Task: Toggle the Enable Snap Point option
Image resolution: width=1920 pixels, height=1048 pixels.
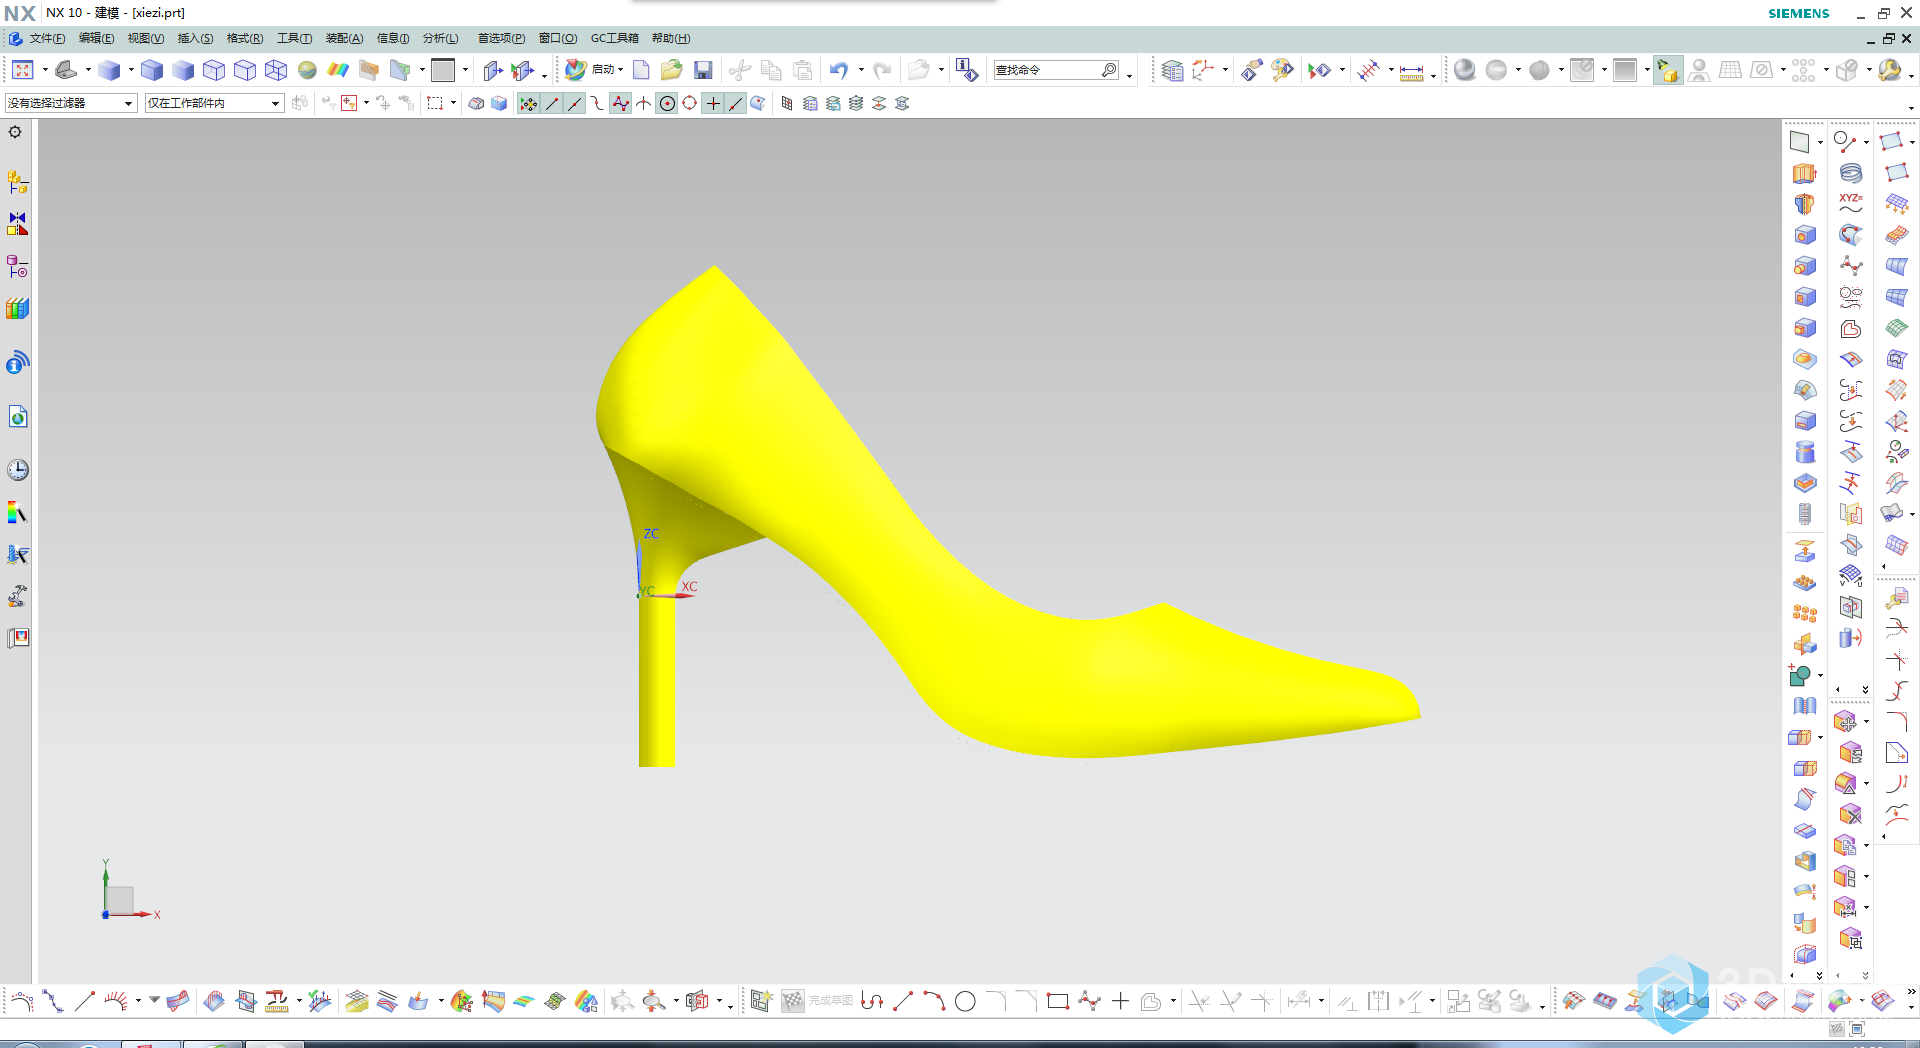Action: 528,103
